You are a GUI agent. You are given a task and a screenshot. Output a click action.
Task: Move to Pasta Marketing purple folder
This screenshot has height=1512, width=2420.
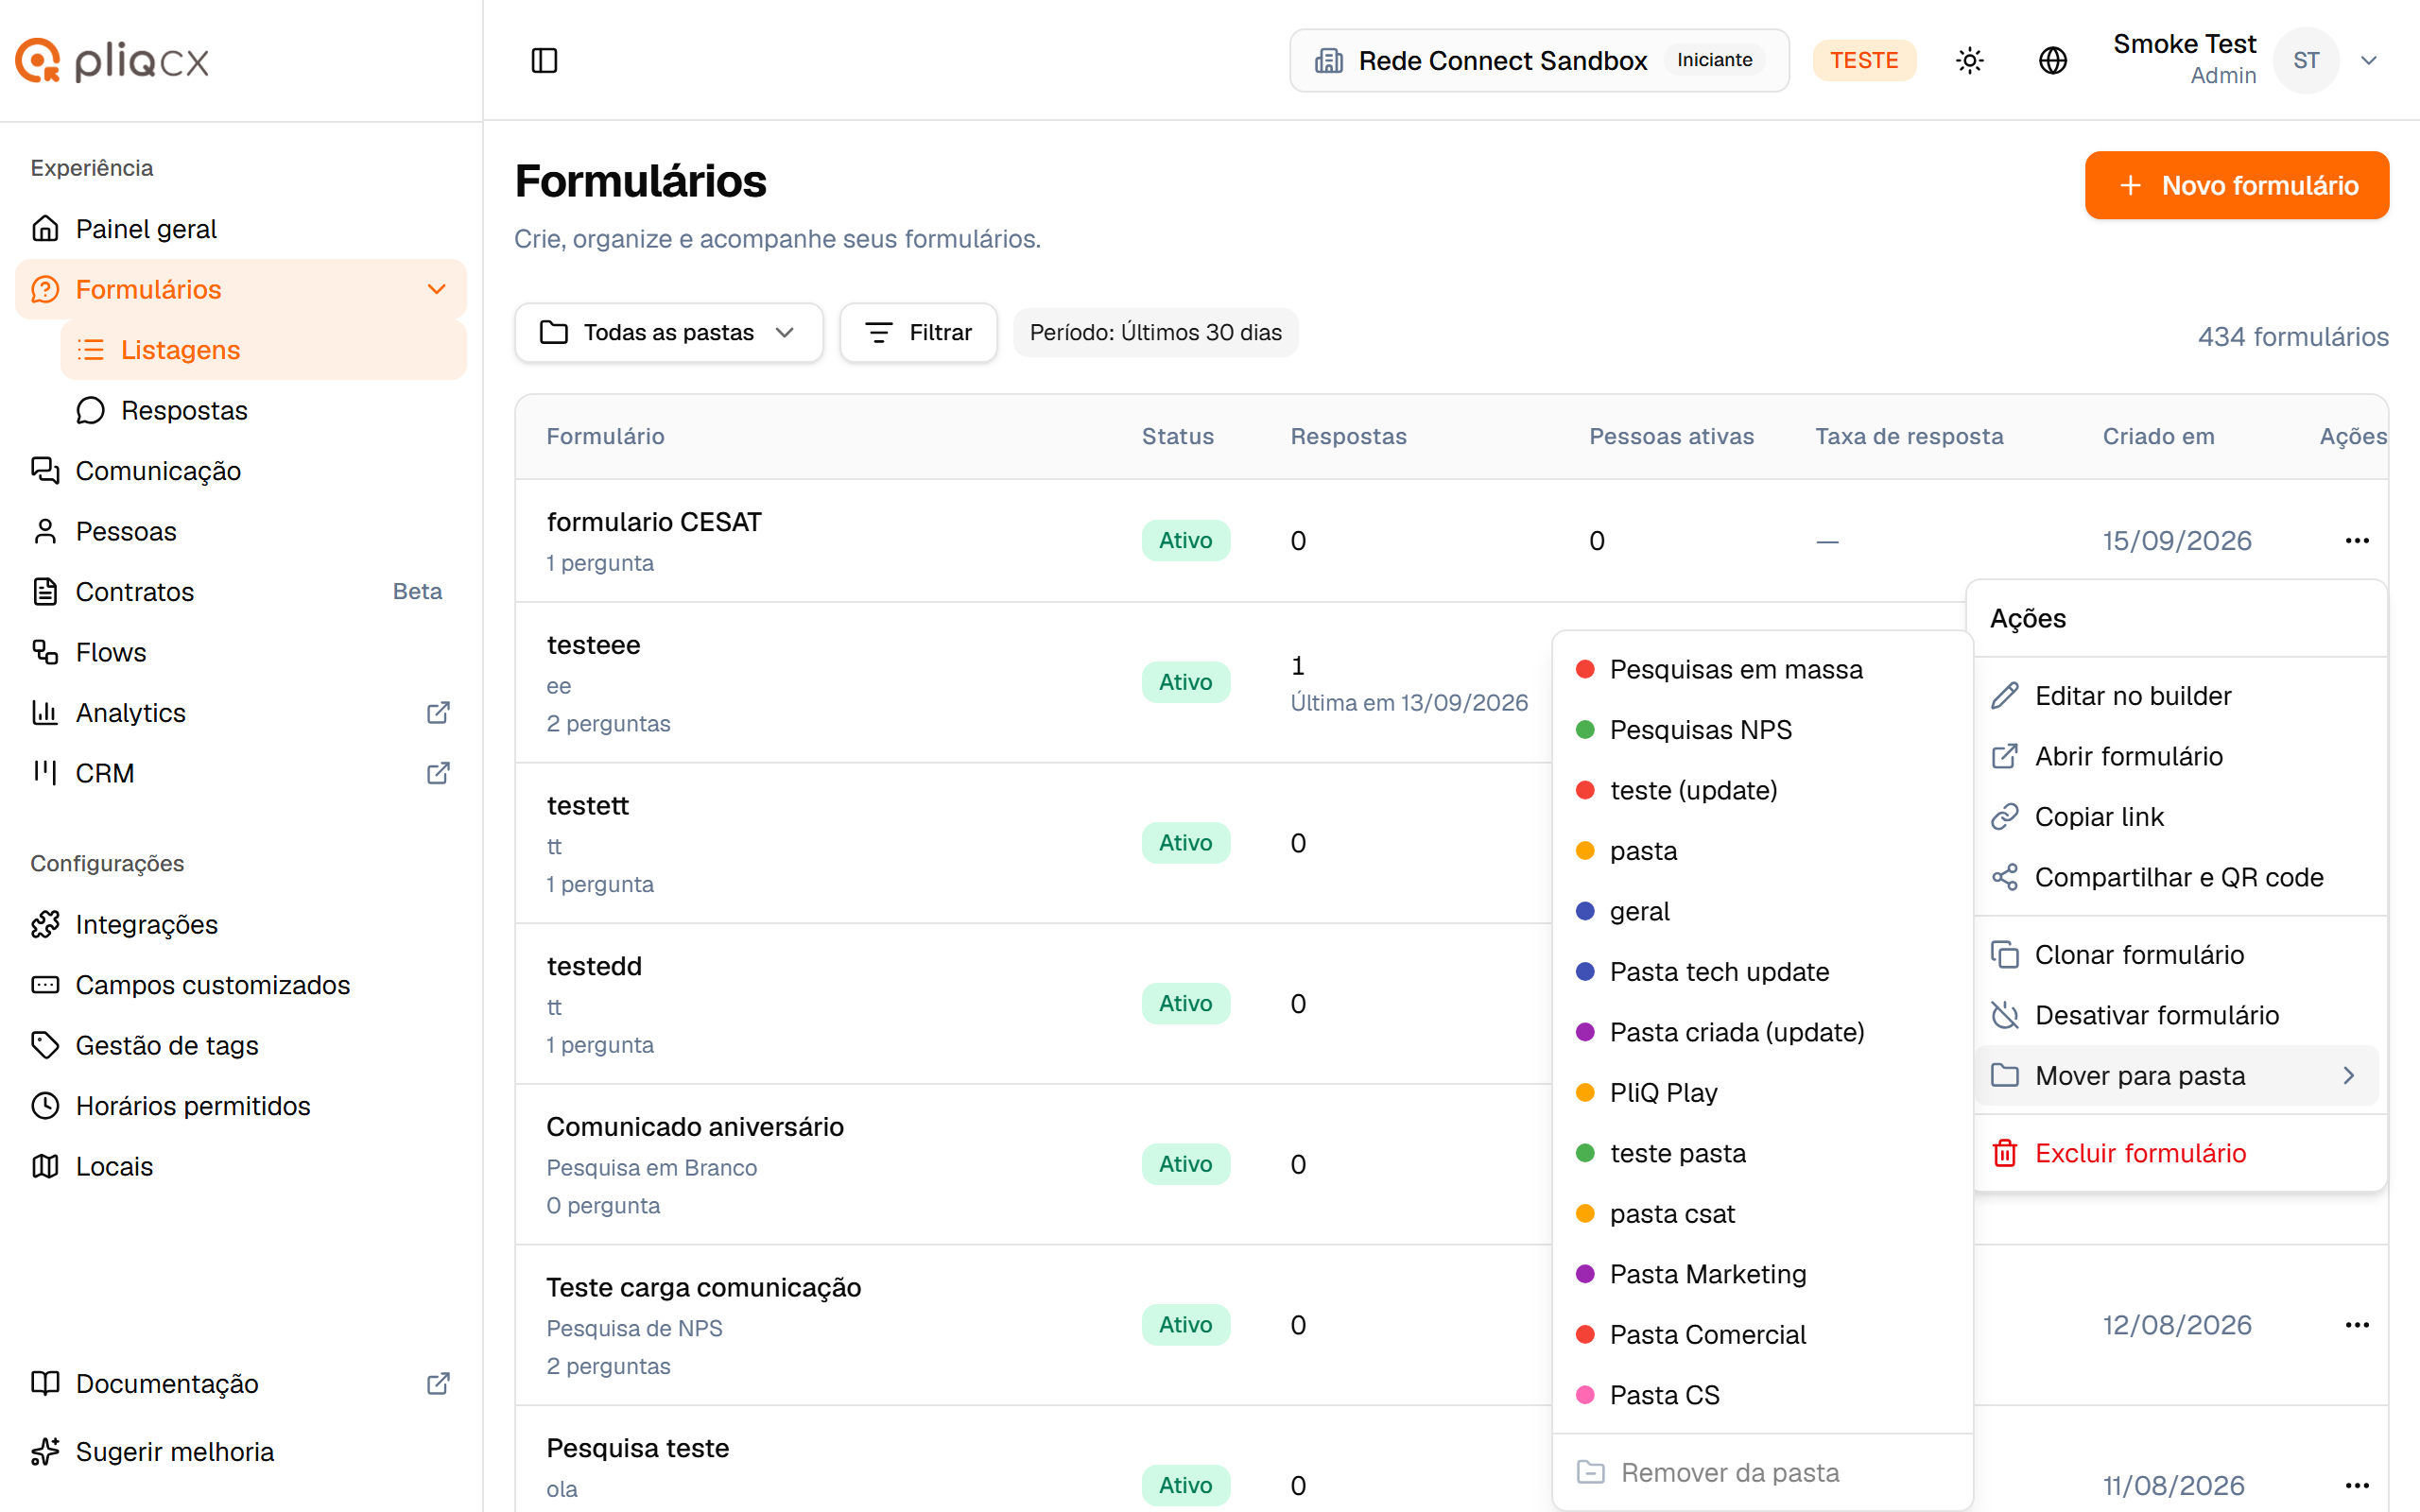[1762, 1273]
